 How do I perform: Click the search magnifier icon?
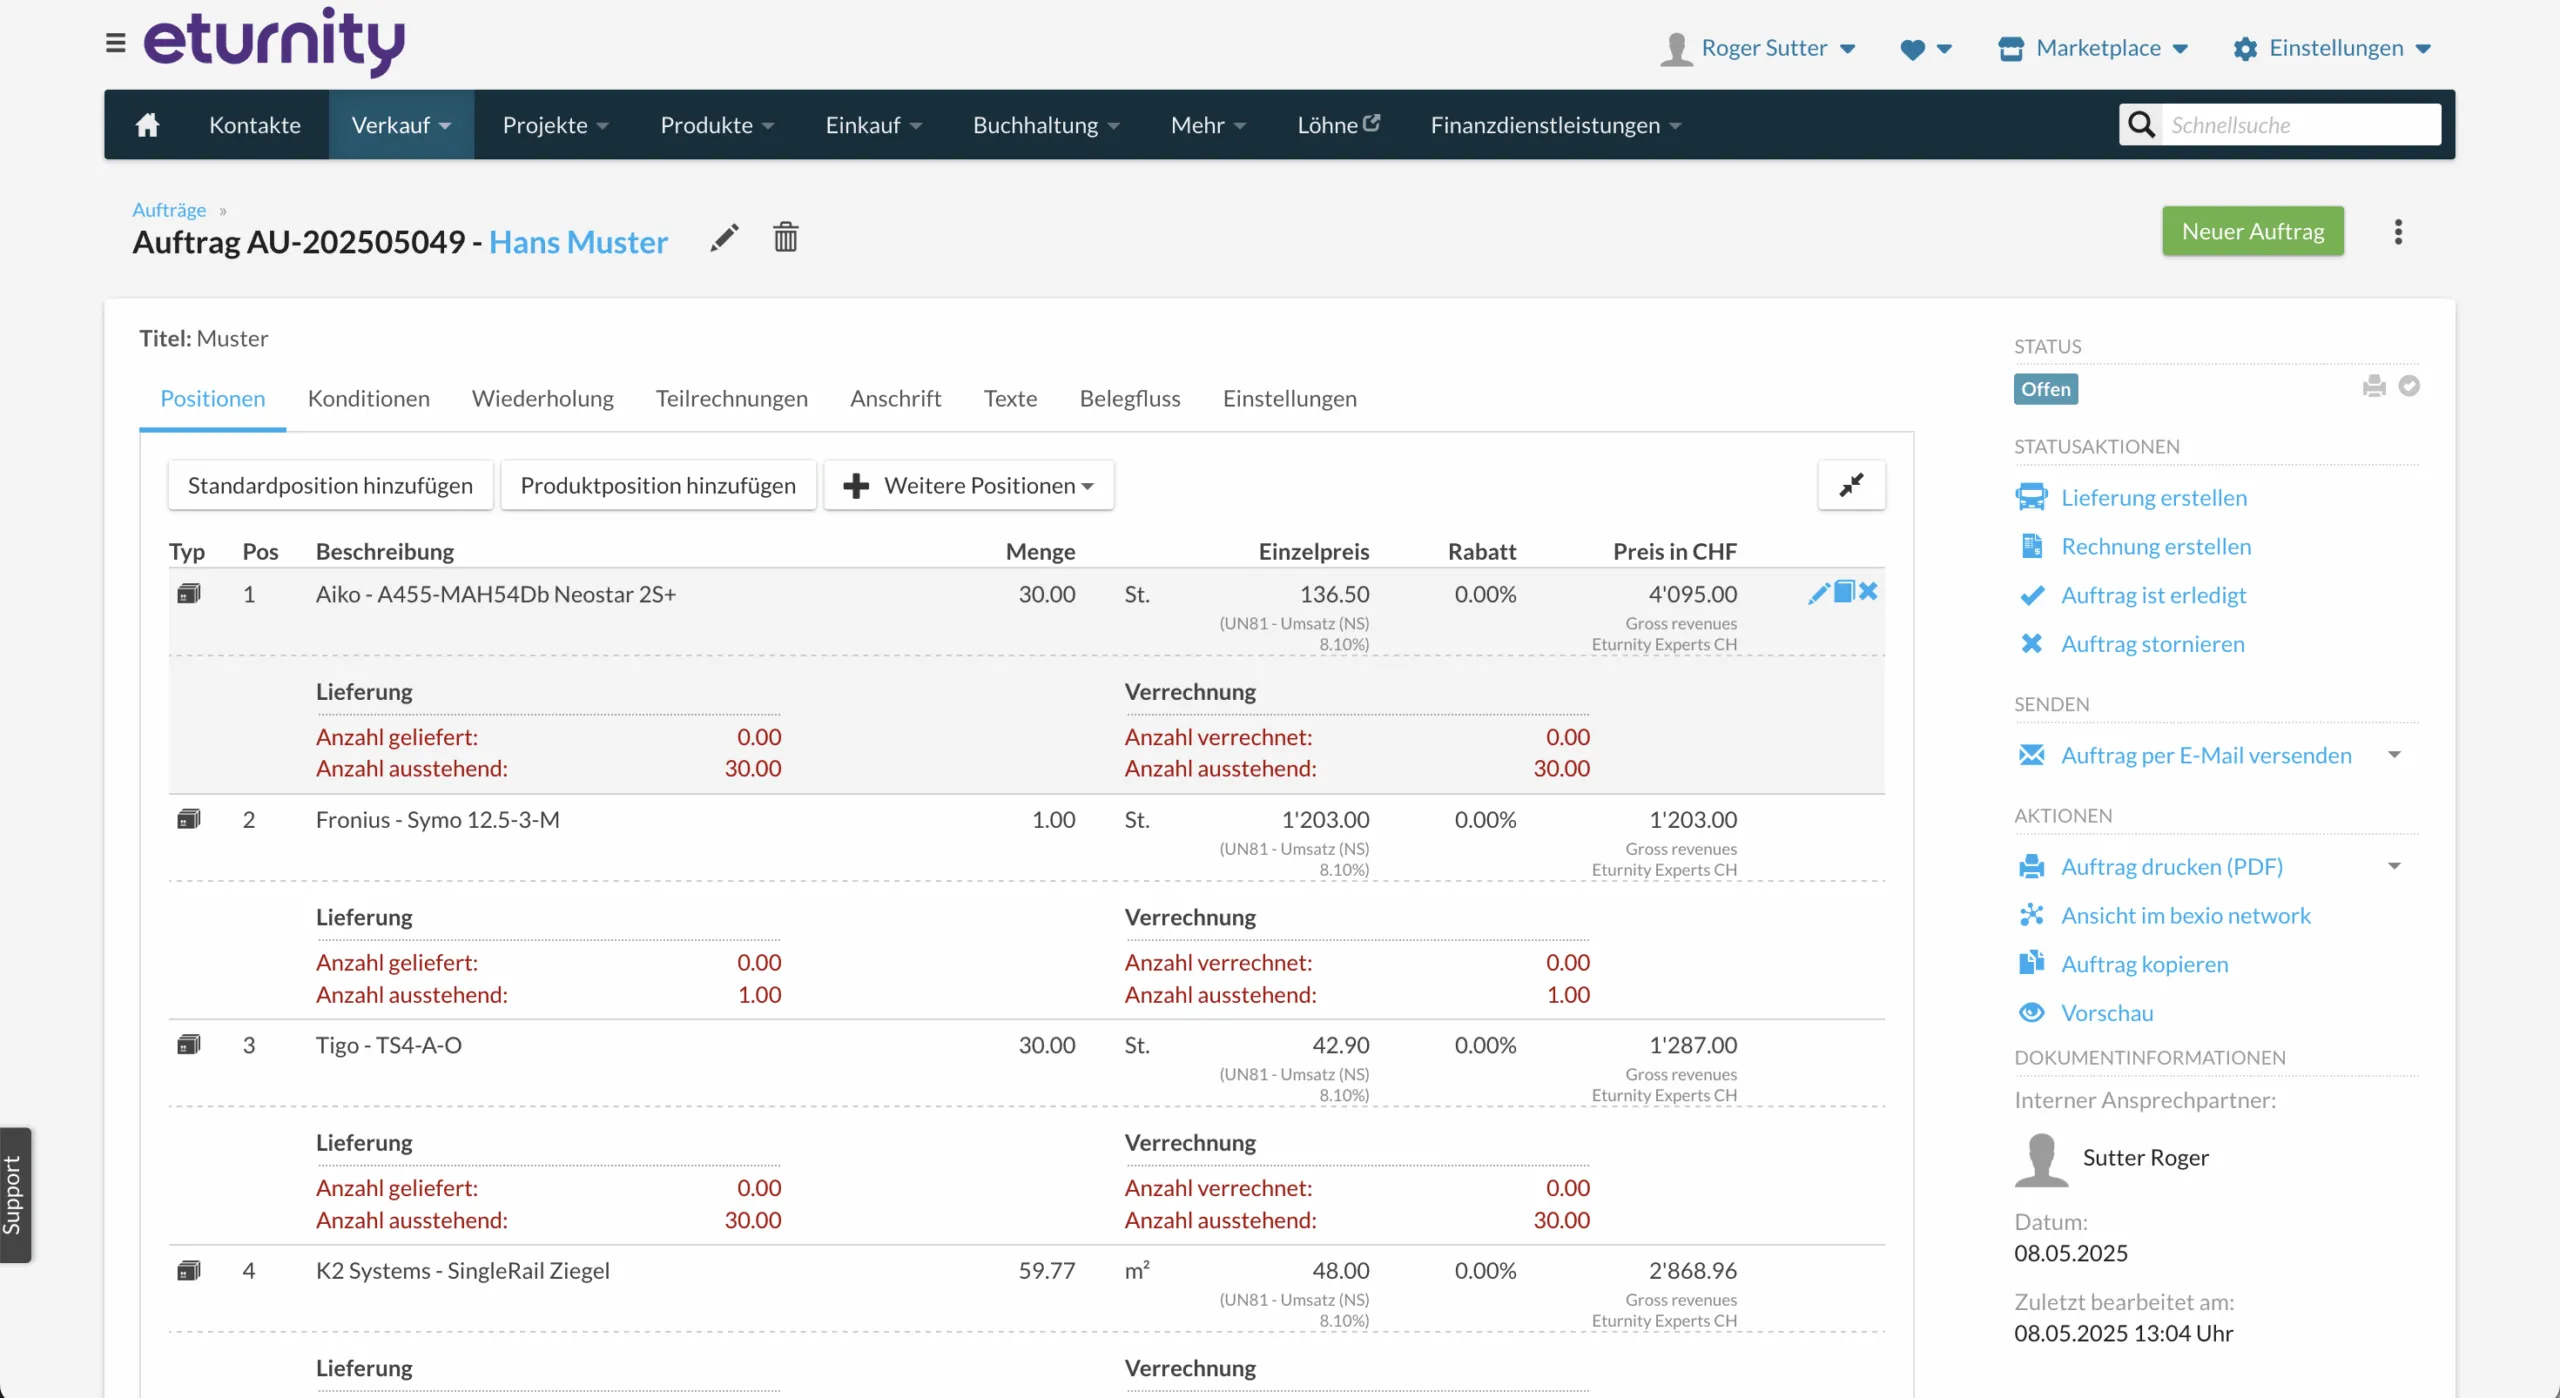pyautogui.click(x=2141, y=125)
